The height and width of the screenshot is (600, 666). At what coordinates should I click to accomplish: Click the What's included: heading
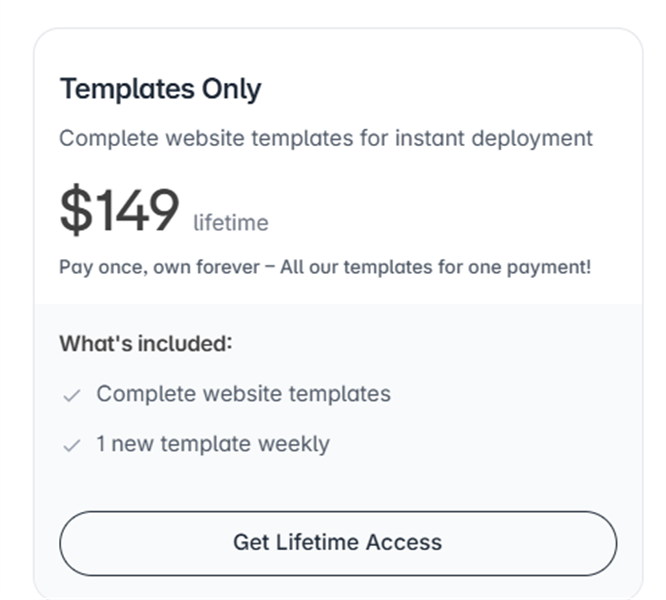coord(146,344)
